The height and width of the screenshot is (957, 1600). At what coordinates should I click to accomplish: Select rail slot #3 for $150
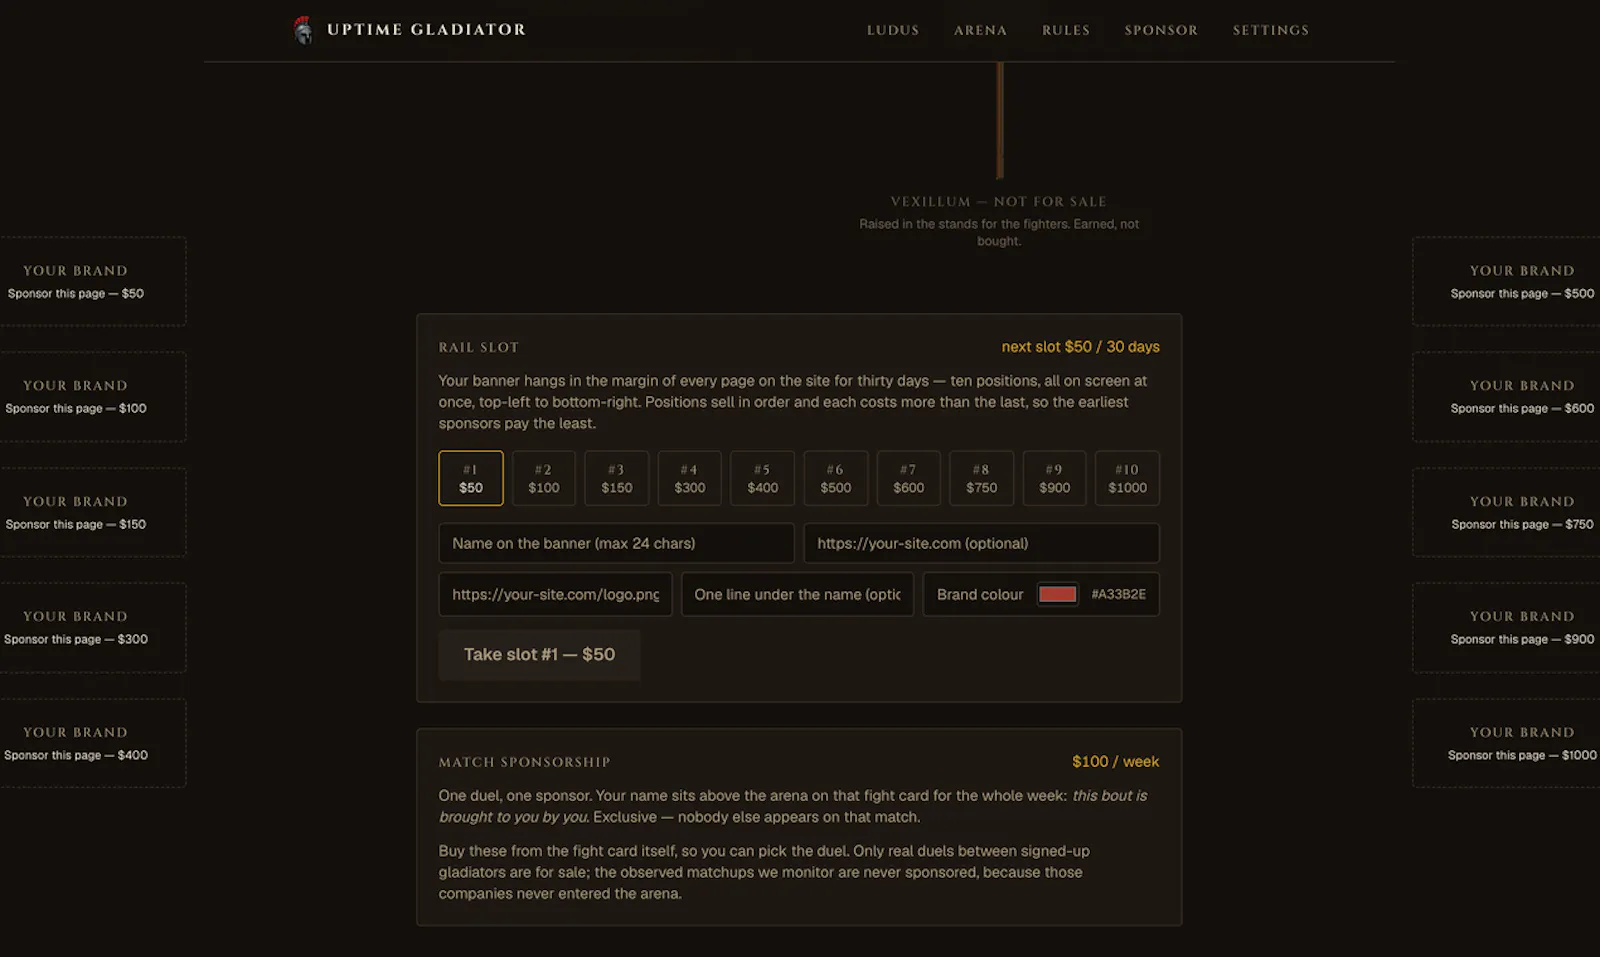click(x=617, y=478)
